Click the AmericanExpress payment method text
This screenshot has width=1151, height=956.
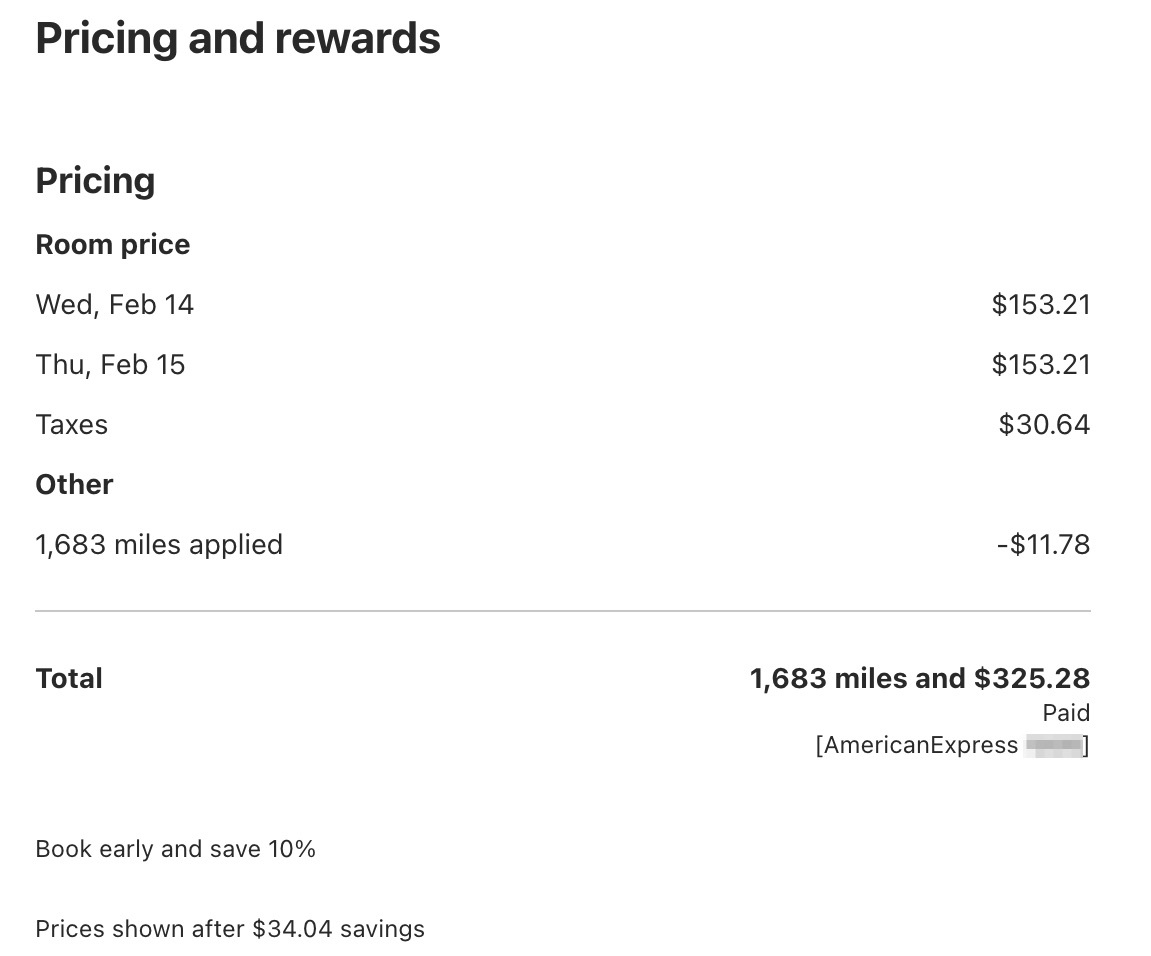(917, 745)
